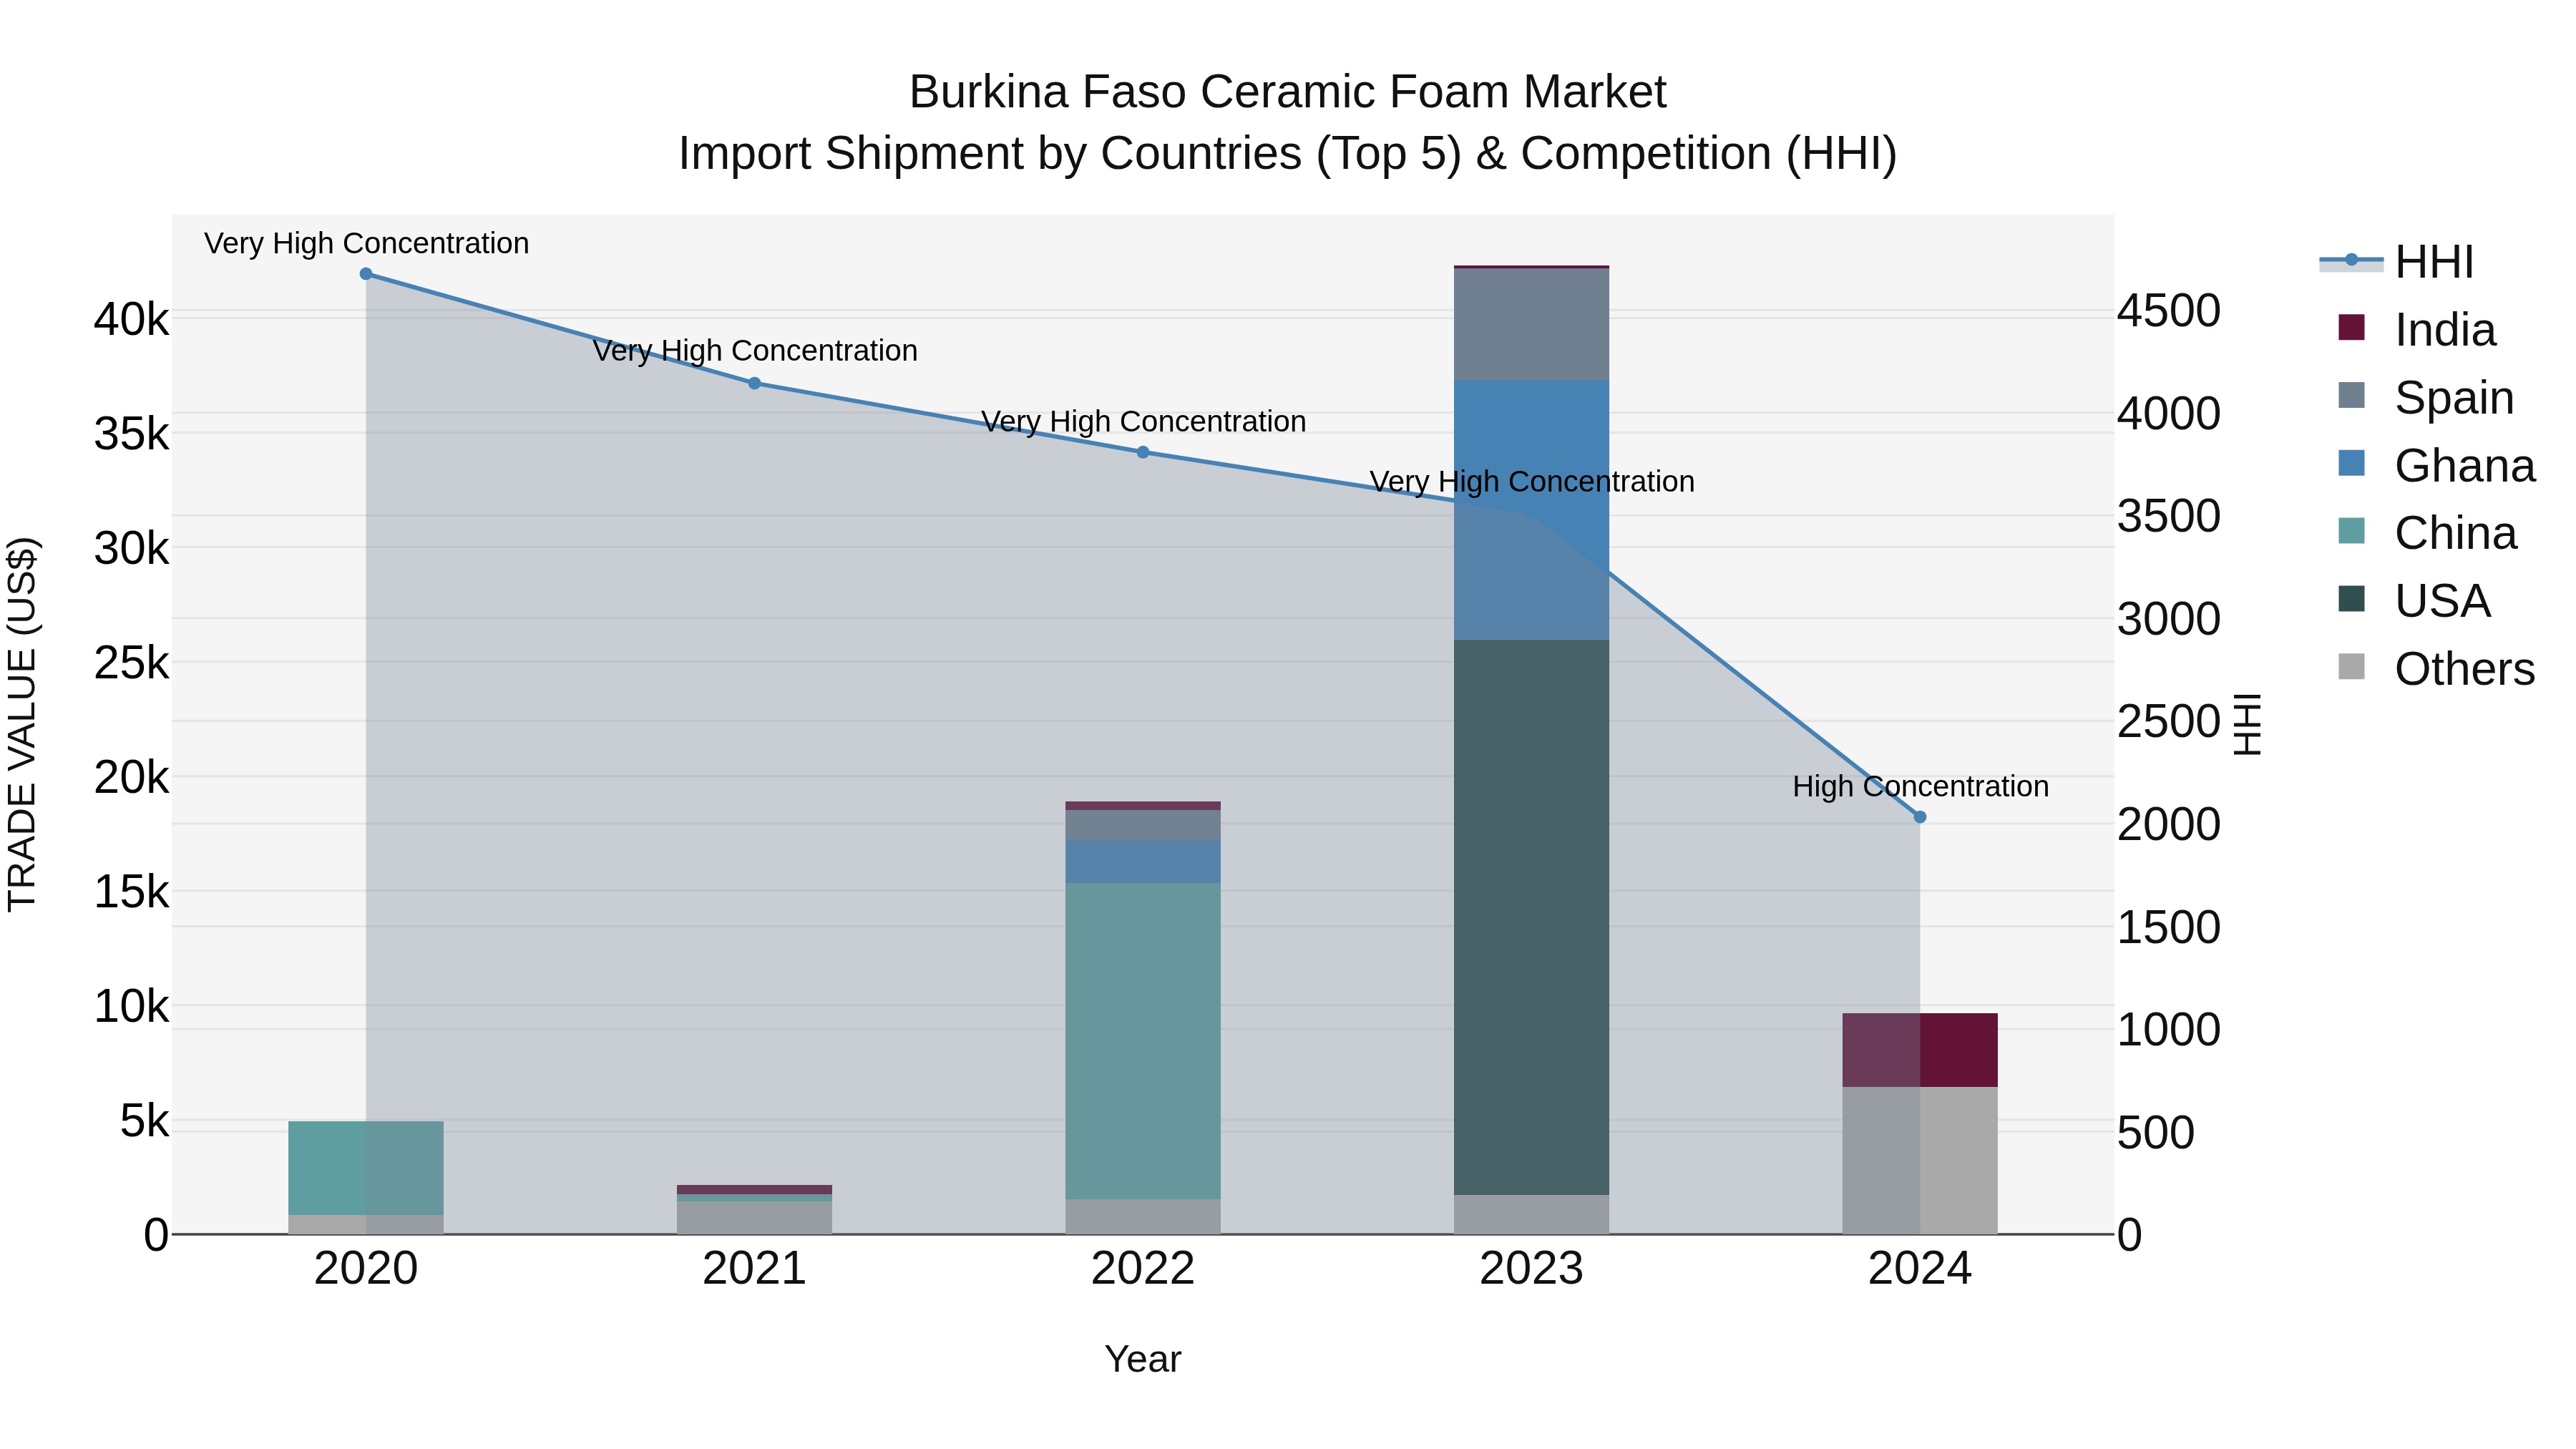Toggle Ghana legend entry
The width and height of the screenshot is (2576, 1449).
(x=2437, y=466)
